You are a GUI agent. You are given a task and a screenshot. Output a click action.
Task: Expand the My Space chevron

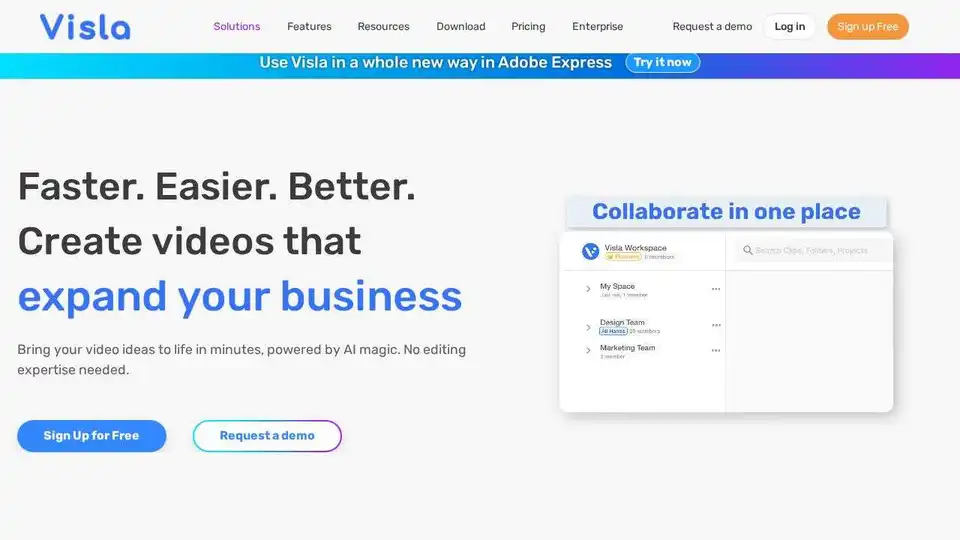(x=588, y=289)
